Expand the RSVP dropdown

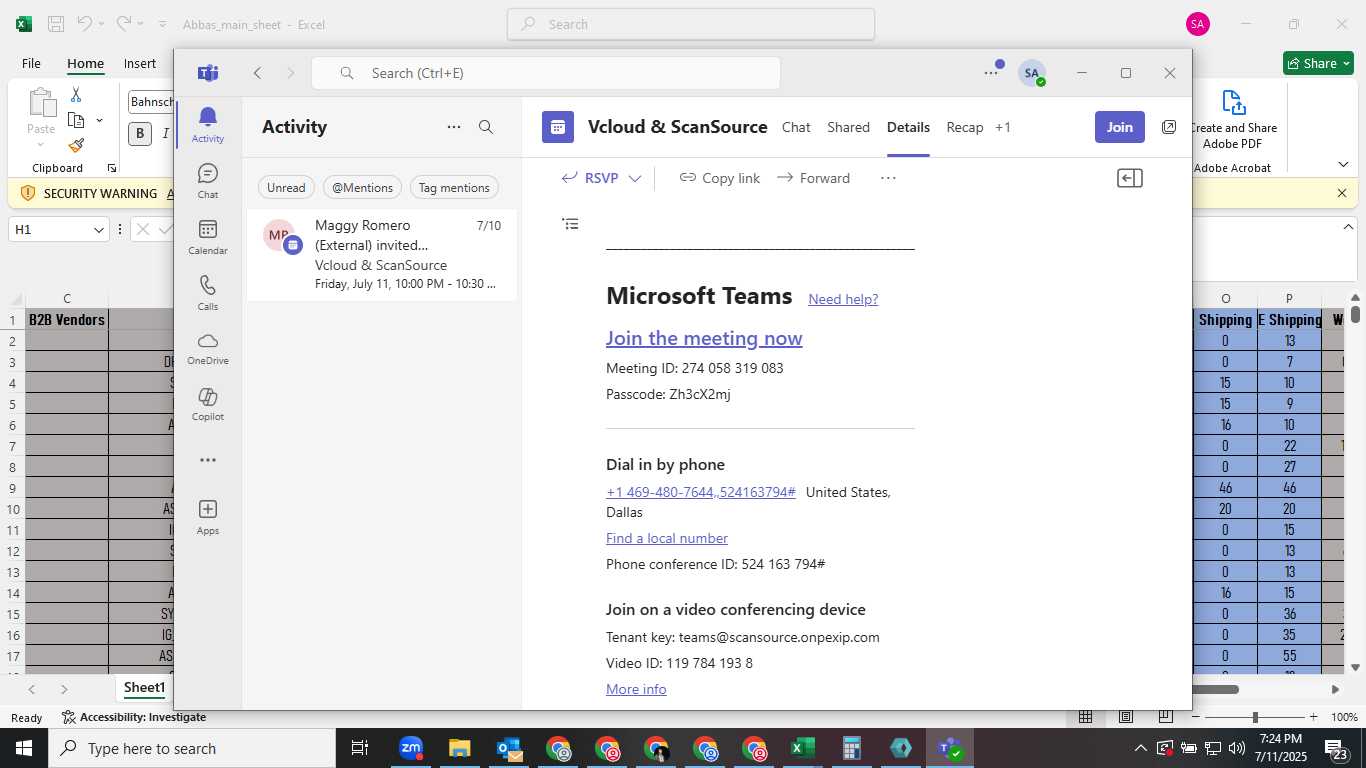tap(634, 178)
